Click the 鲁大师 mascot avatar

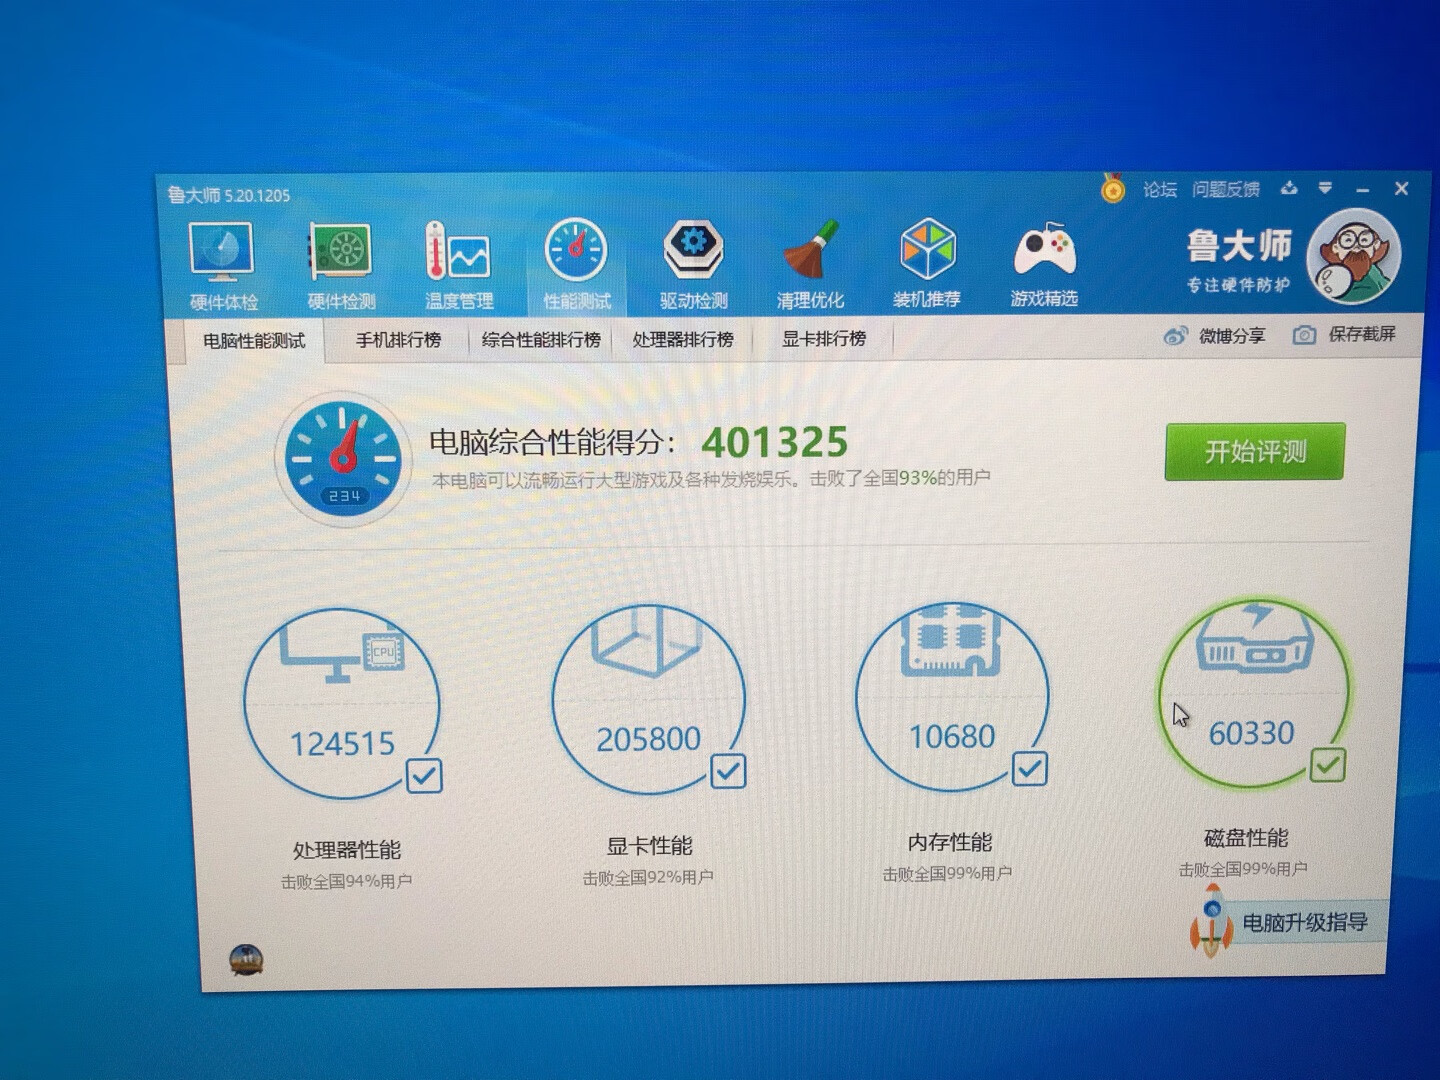tap(1353, 257)
